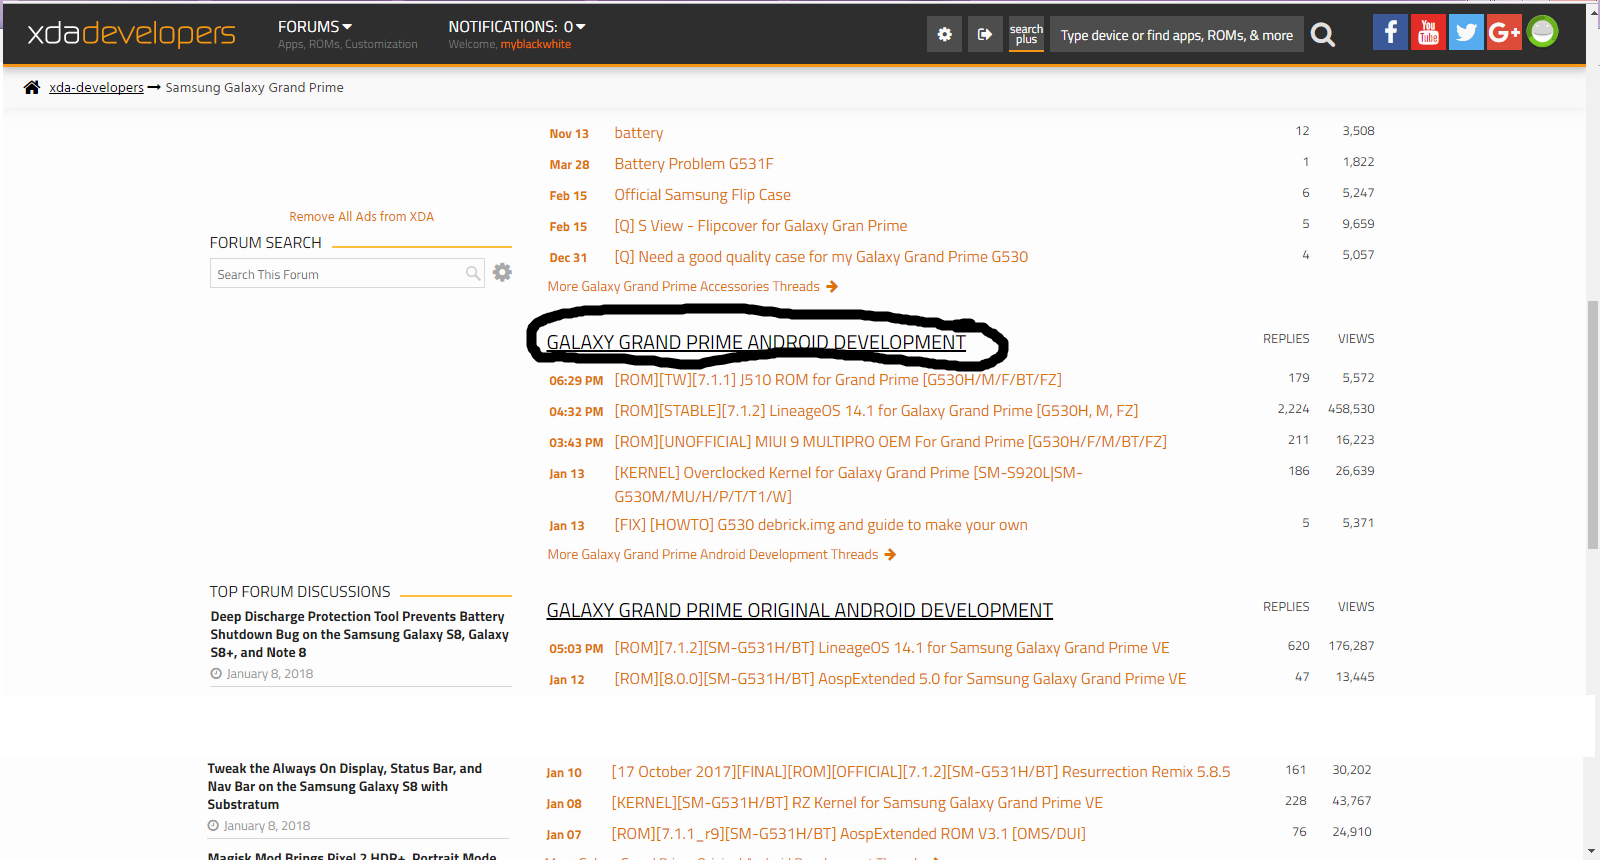
Task: View More Android Development Threads link
Action: (x=722, y=554)
